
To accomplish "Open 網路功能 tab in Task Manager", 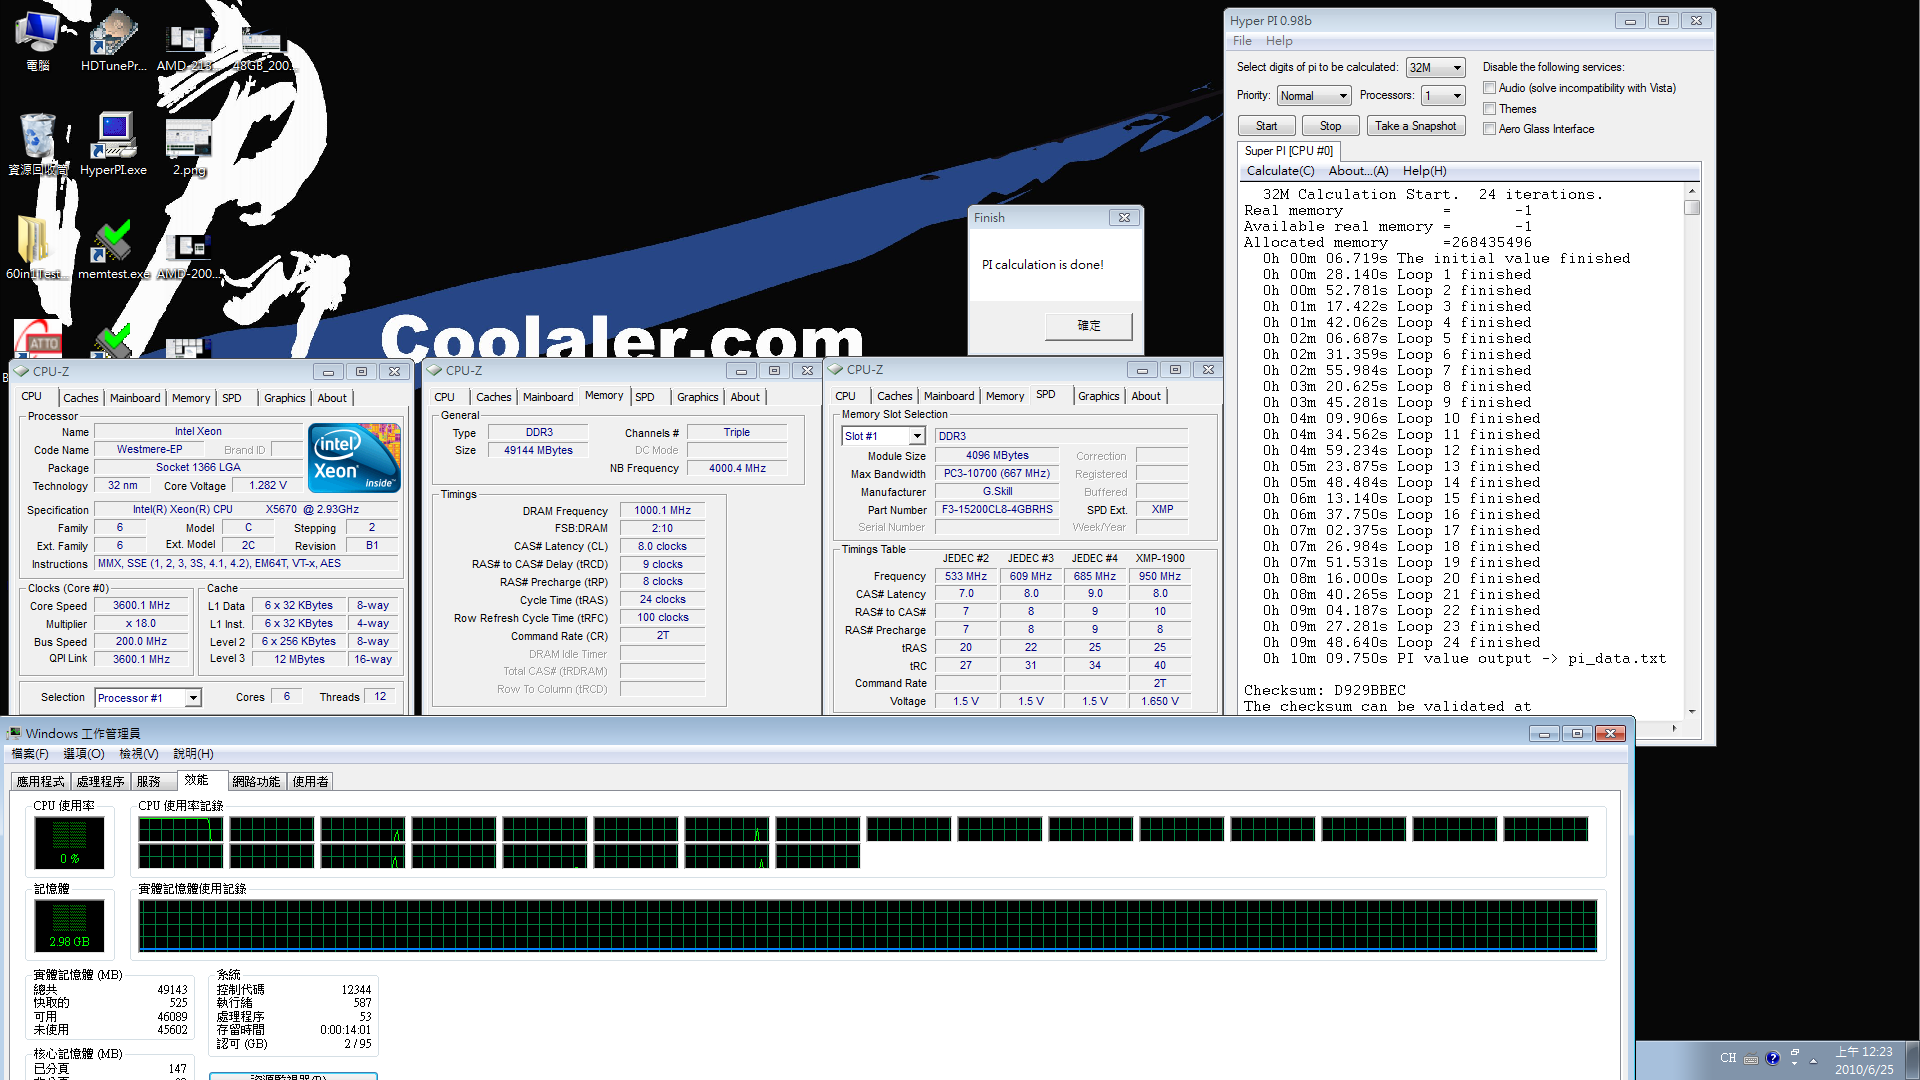I will 256,782.
